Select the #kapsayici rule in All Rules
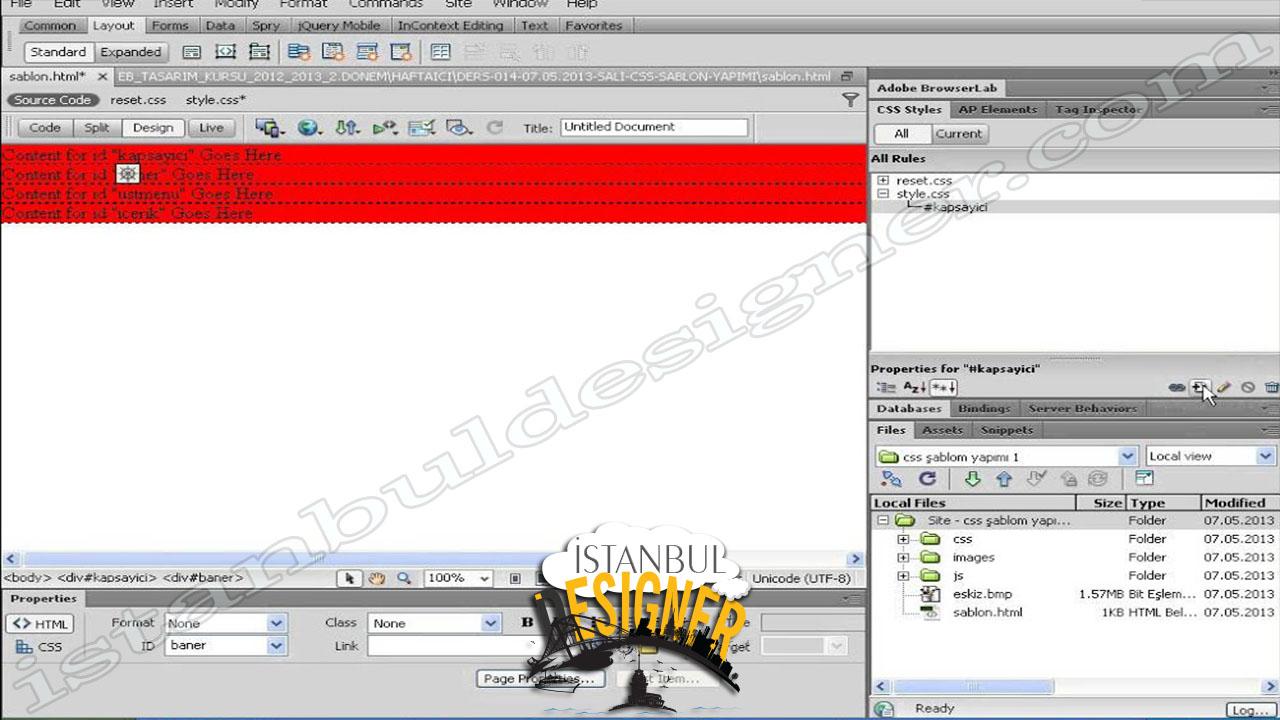The width and height of the screenshot is (1280, 720). coord(955,207)
